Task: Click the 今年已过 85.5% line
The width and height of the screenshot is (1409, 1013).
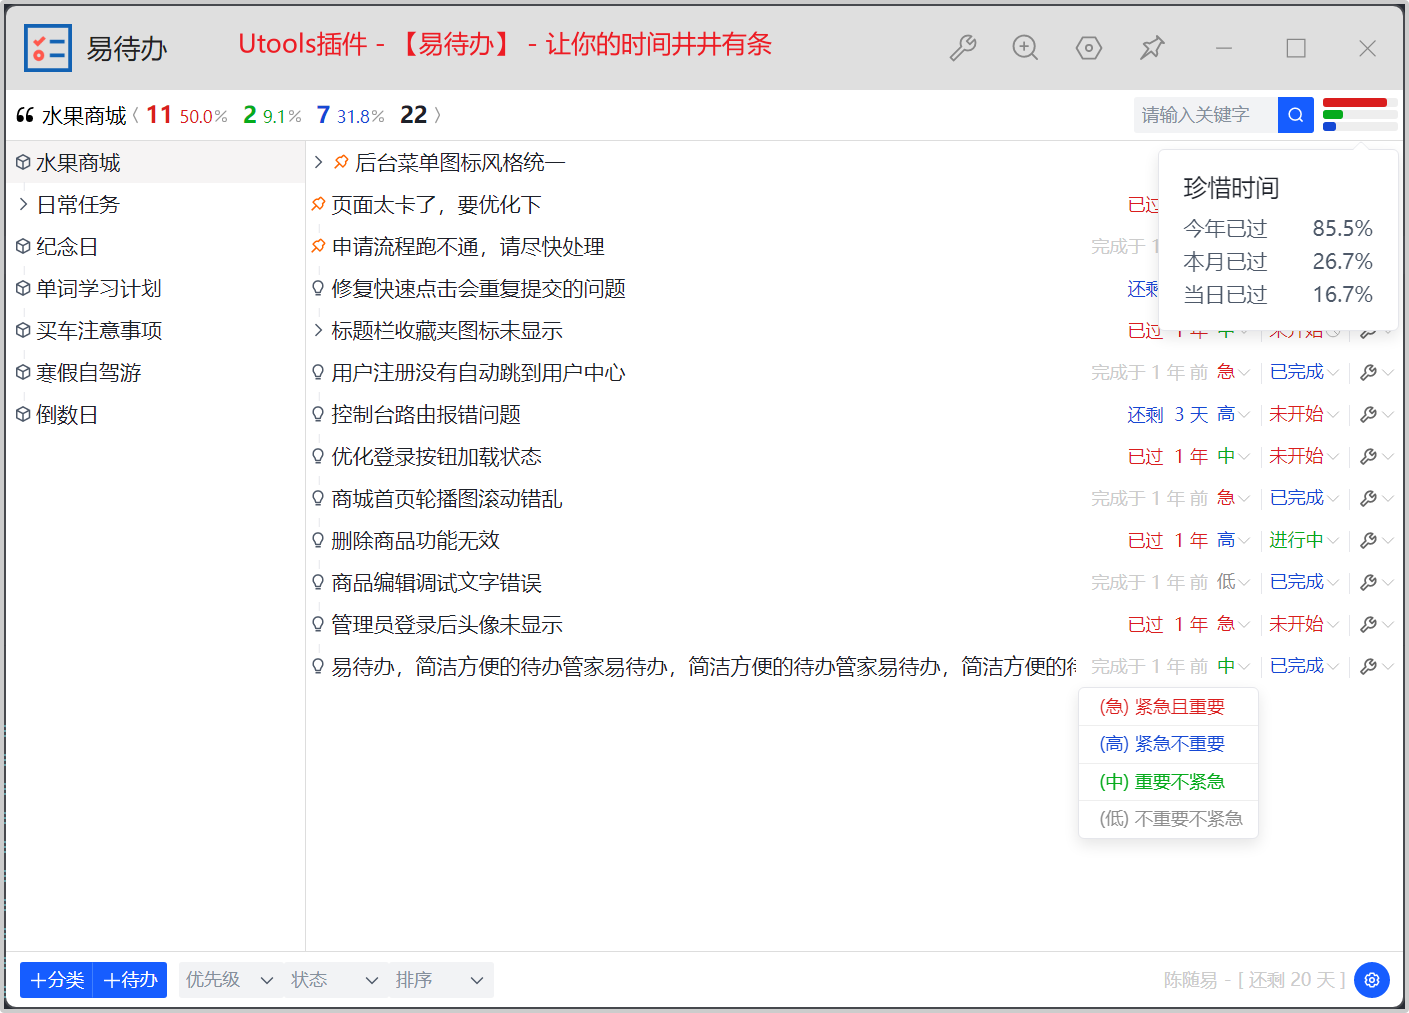Action: click(1277, 229)
